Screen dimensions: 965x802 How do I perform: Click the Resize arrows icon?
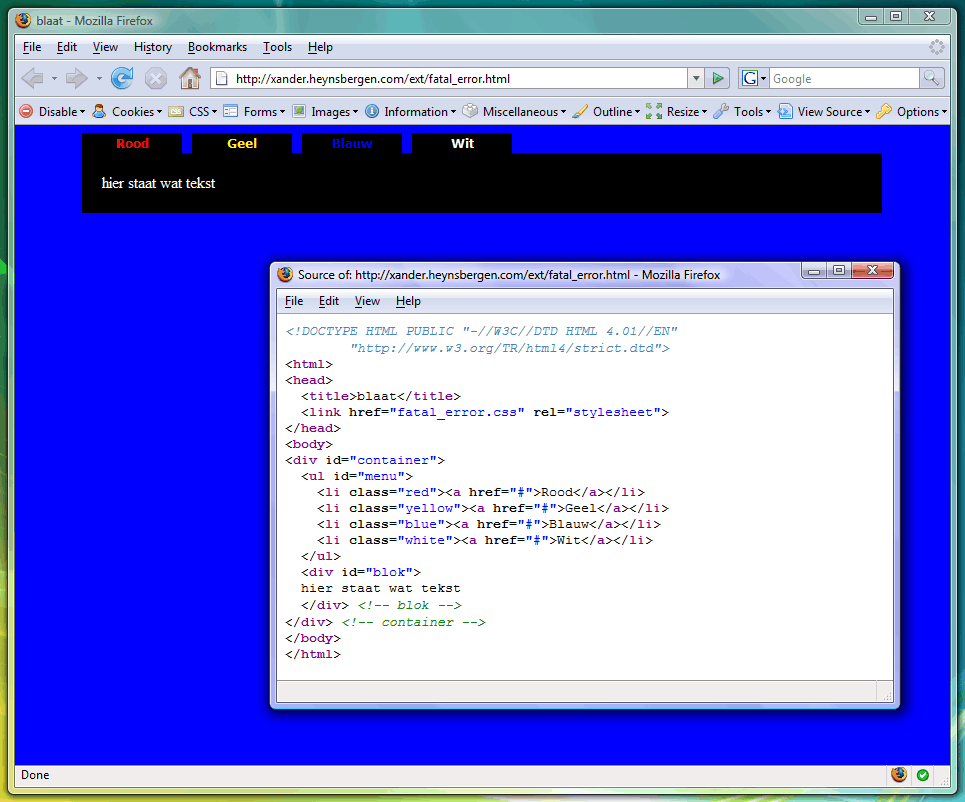tap(654, 111)
